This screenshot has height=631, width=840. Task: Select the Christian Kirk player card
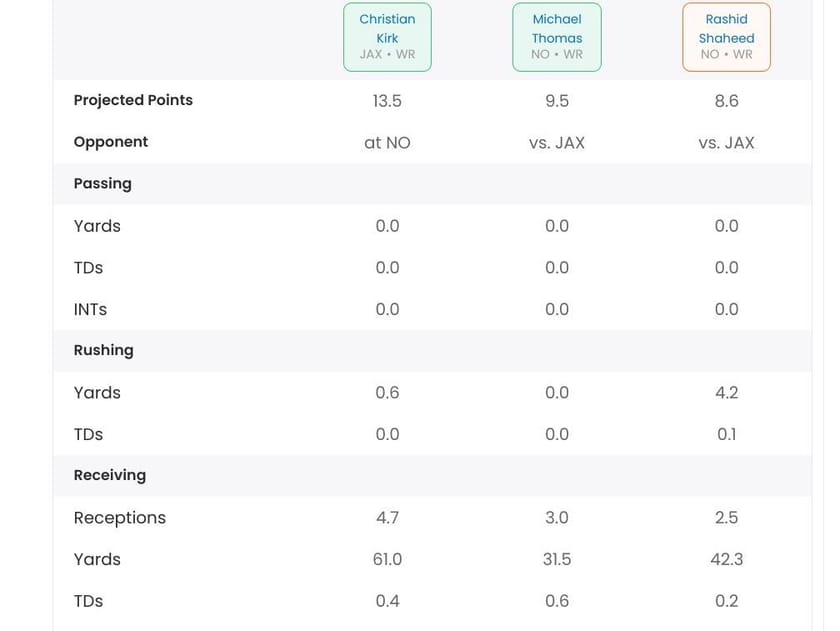pyautogui.click(x=387, y=37)
